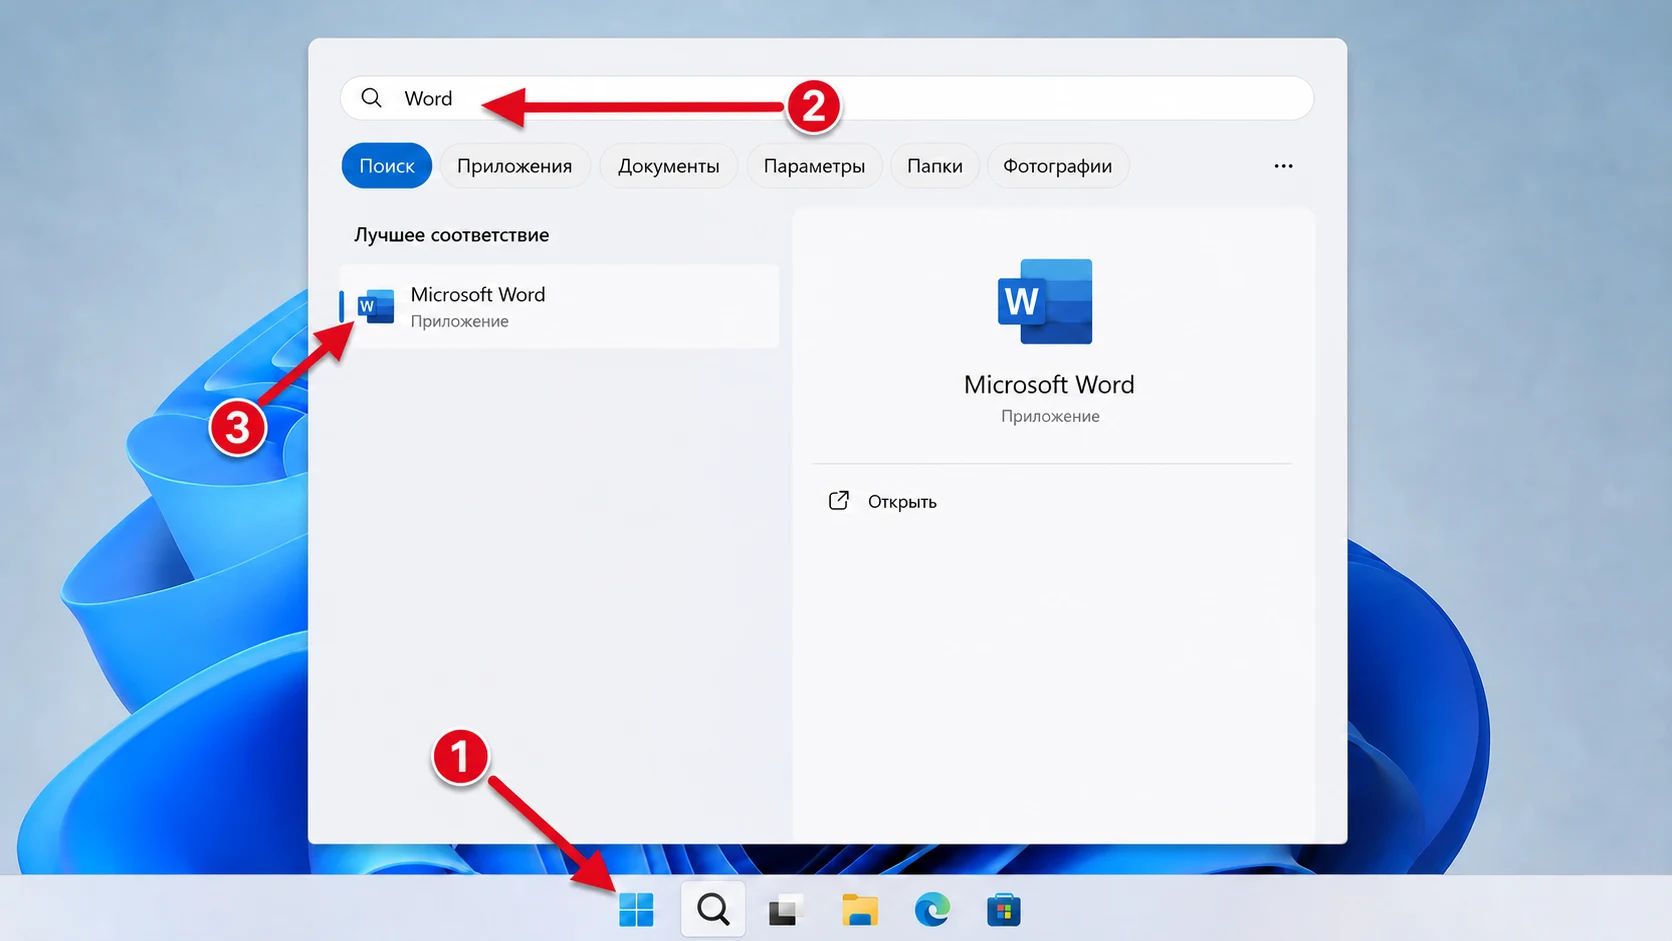Click Microsoft Word title in preview pane

[x=1049, y=385]
